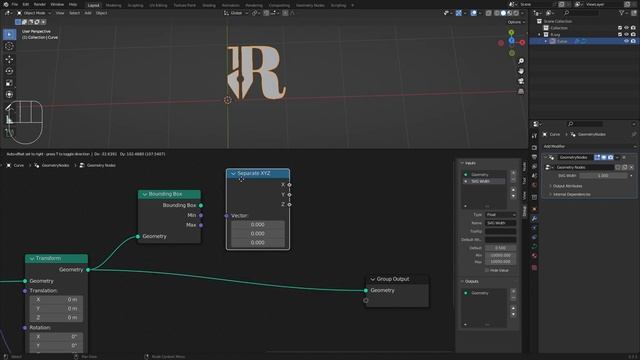This screenshot has width=640, height=360.
Task: Collapse the Transform node chevron
Action: click(x=31, y=258)
